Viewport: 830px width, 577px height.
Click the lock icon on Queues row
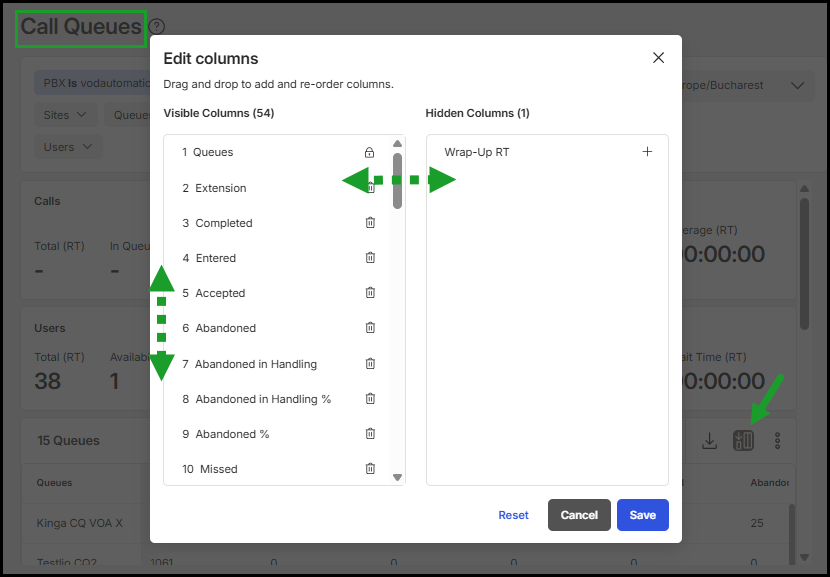click(x=369, y=153)
